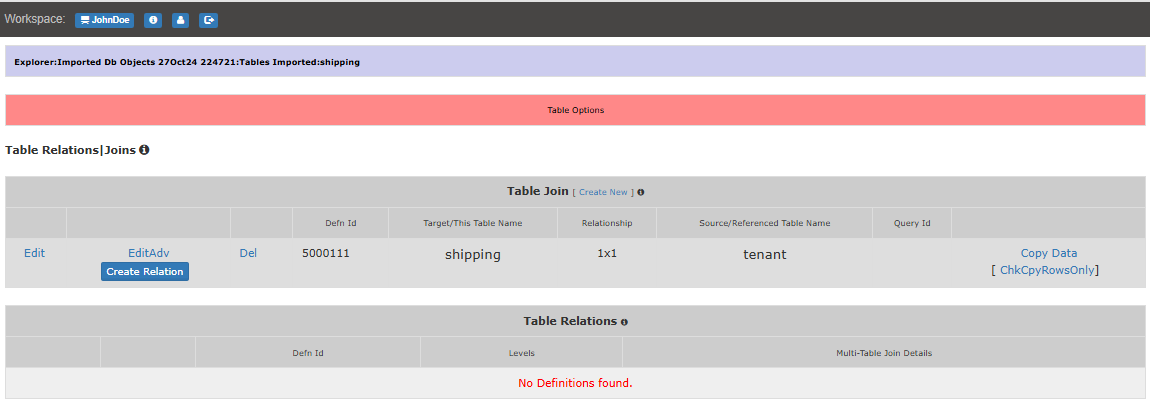Screen dimensions: 1150x414
Task: Click the Workspace label text
Action: [x=34, y=20]
